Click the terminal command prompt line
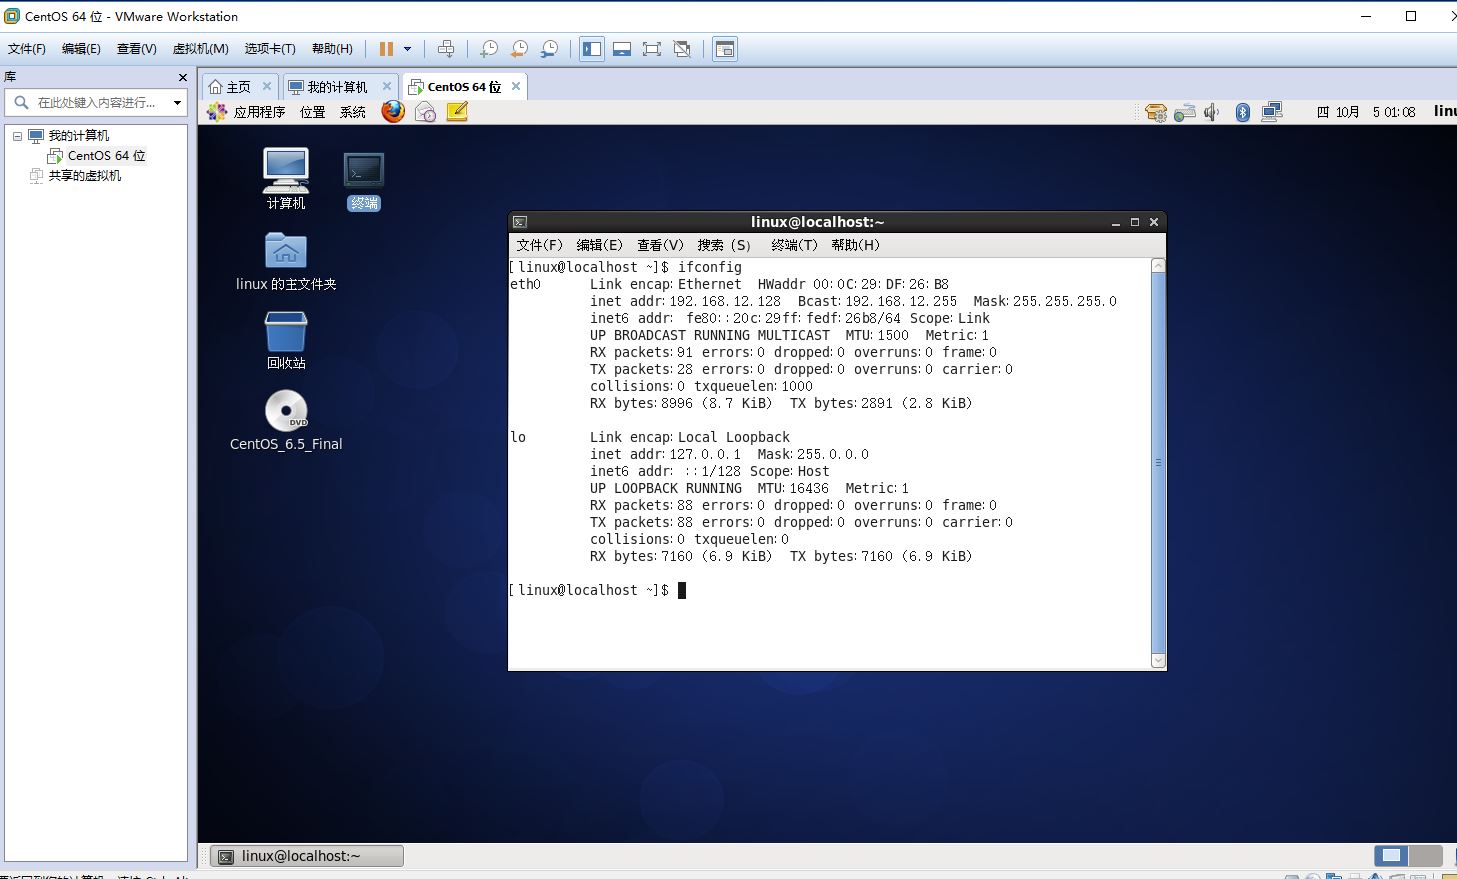Image resolution: width=1457 pixels, height=879 pixels. click(x=597, y=590)
